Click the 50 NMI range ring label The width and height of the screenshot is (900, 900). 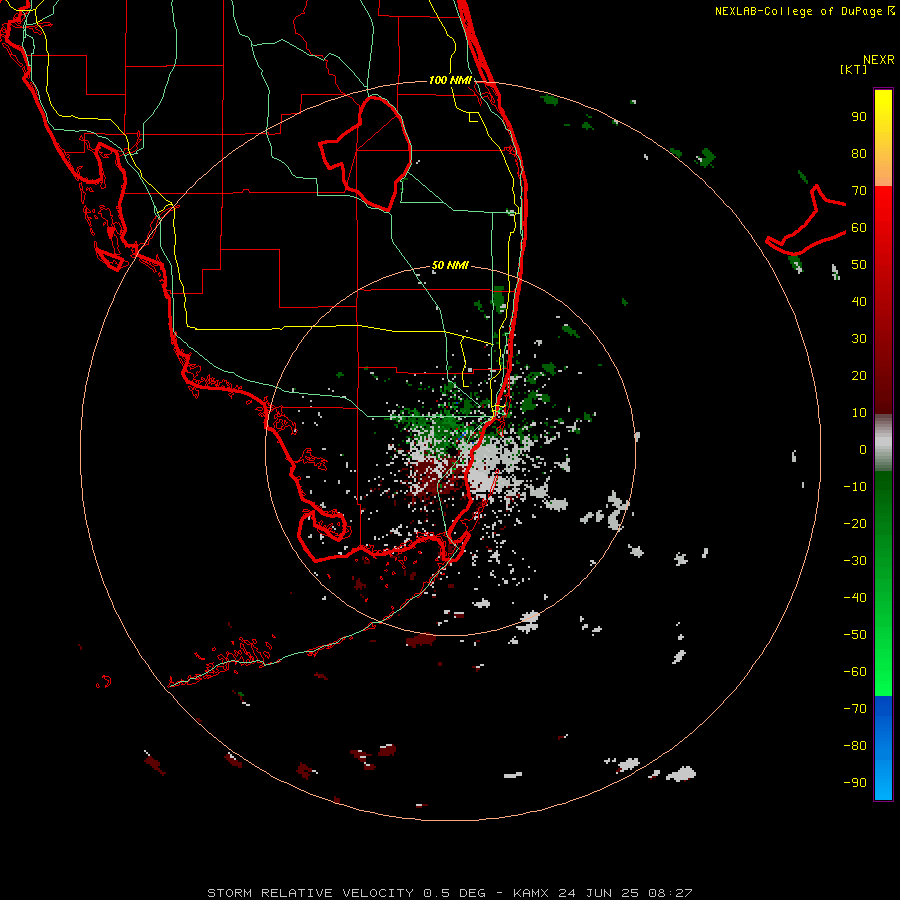tap(450, 265)
